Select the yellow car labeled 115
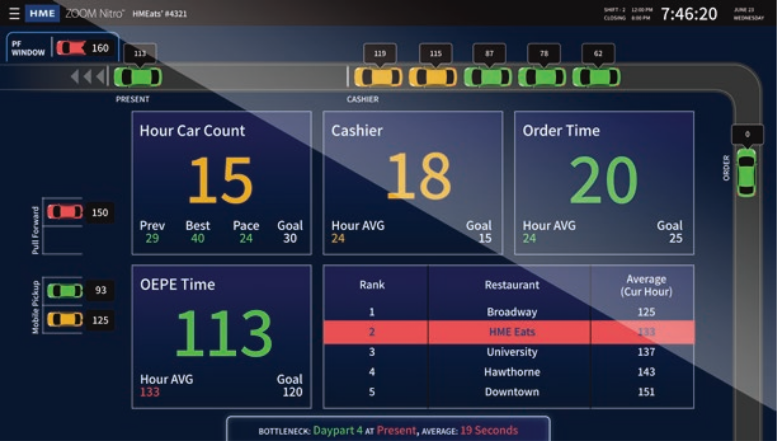 (433, 77)
